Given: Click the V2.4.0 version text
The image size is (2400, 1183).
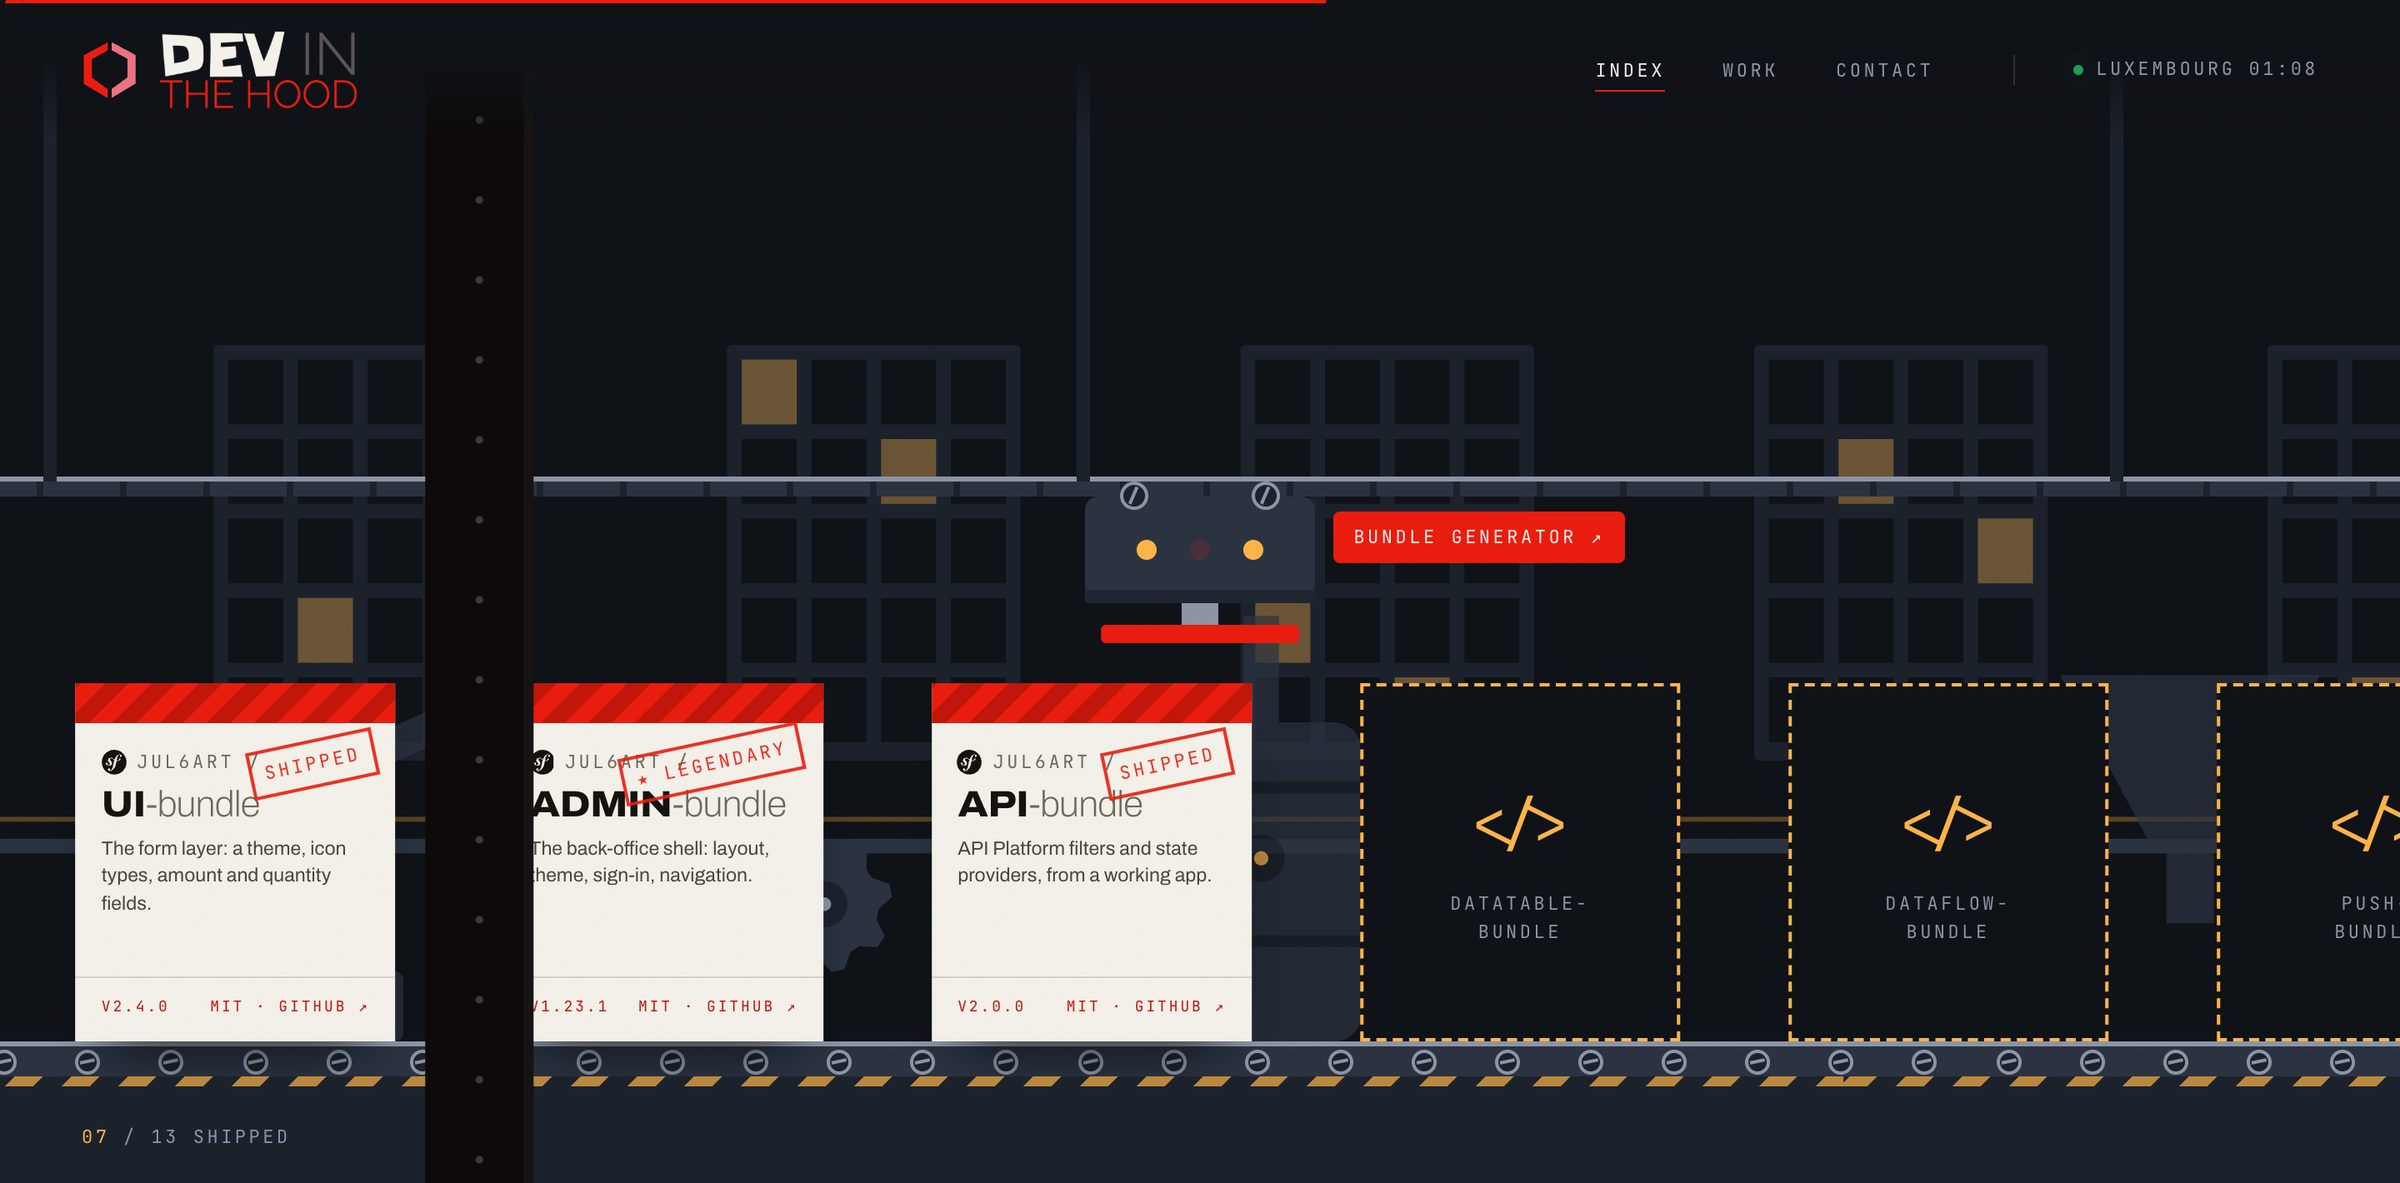Looking at the screenshot, I should 135,1007.
